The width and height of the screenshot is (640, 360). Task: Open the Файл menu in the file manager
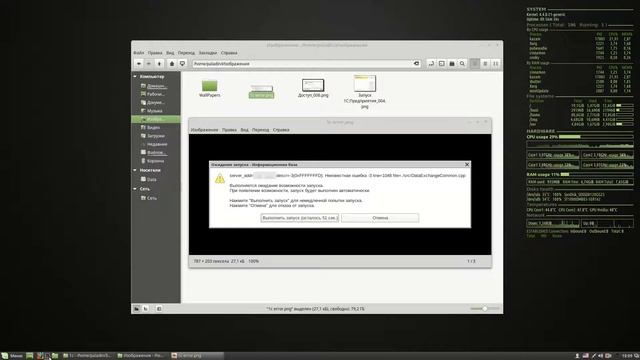[138, 53]
